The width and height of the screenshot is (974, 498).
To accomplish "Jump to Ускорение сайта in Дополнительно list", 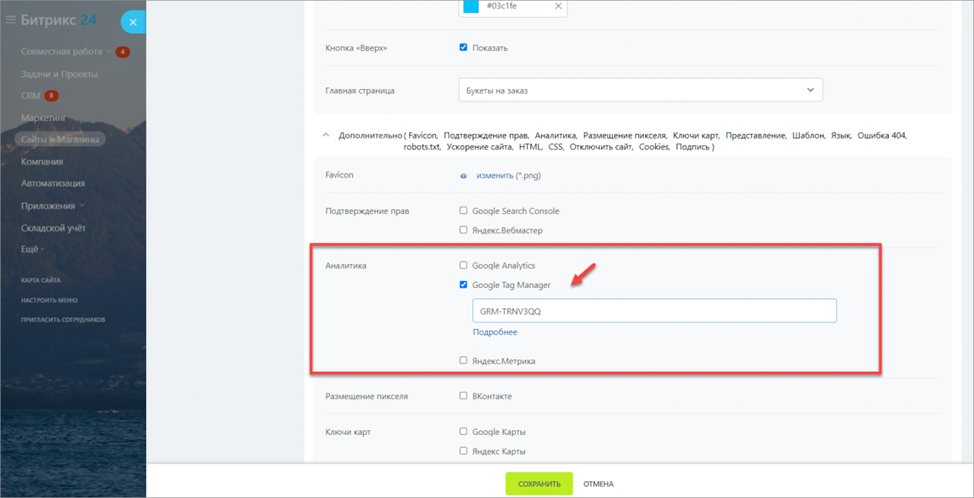I will [478, 147].
